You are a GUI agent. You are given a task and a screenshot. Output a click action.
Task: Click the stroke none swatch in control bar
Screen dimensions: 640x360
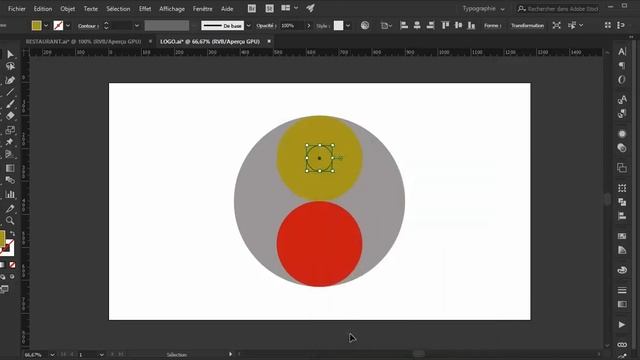pos(59,26)
